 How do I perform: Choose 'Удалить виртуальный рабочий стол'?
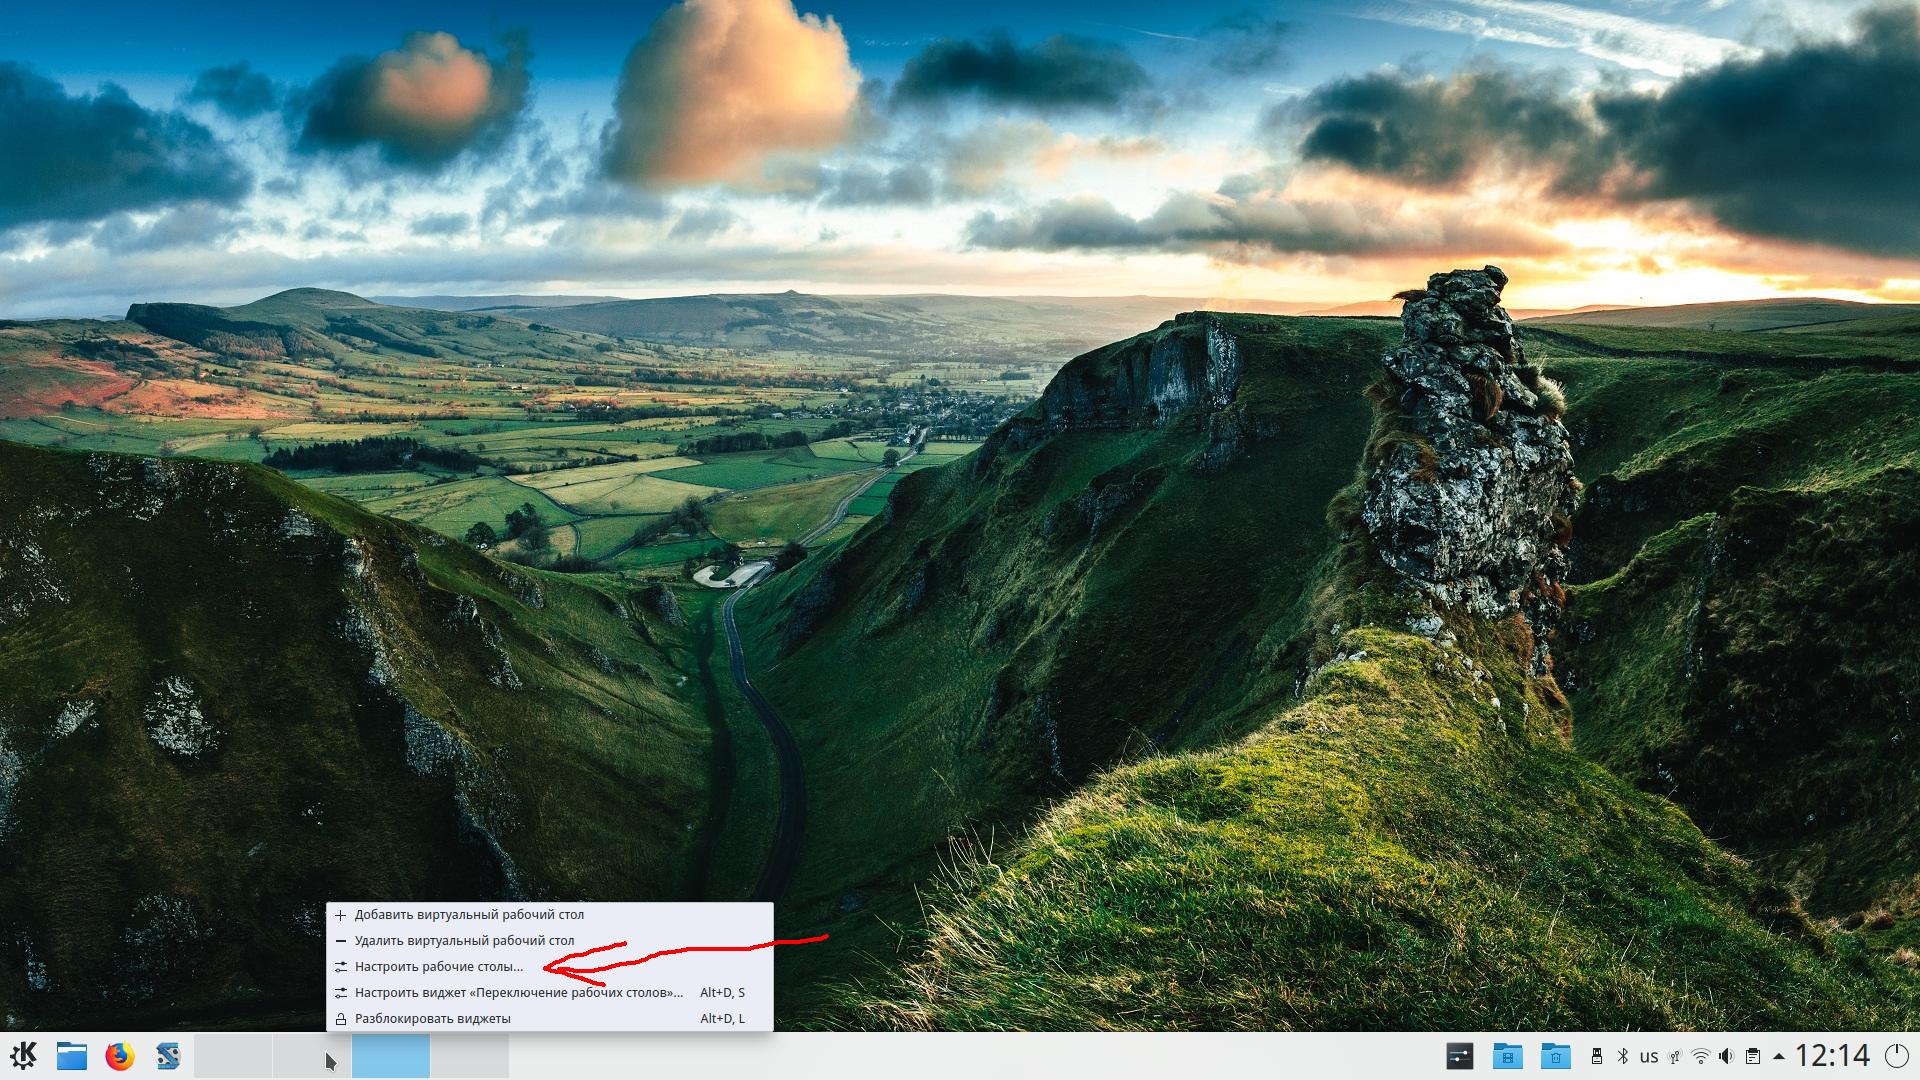tap(464, 941)
